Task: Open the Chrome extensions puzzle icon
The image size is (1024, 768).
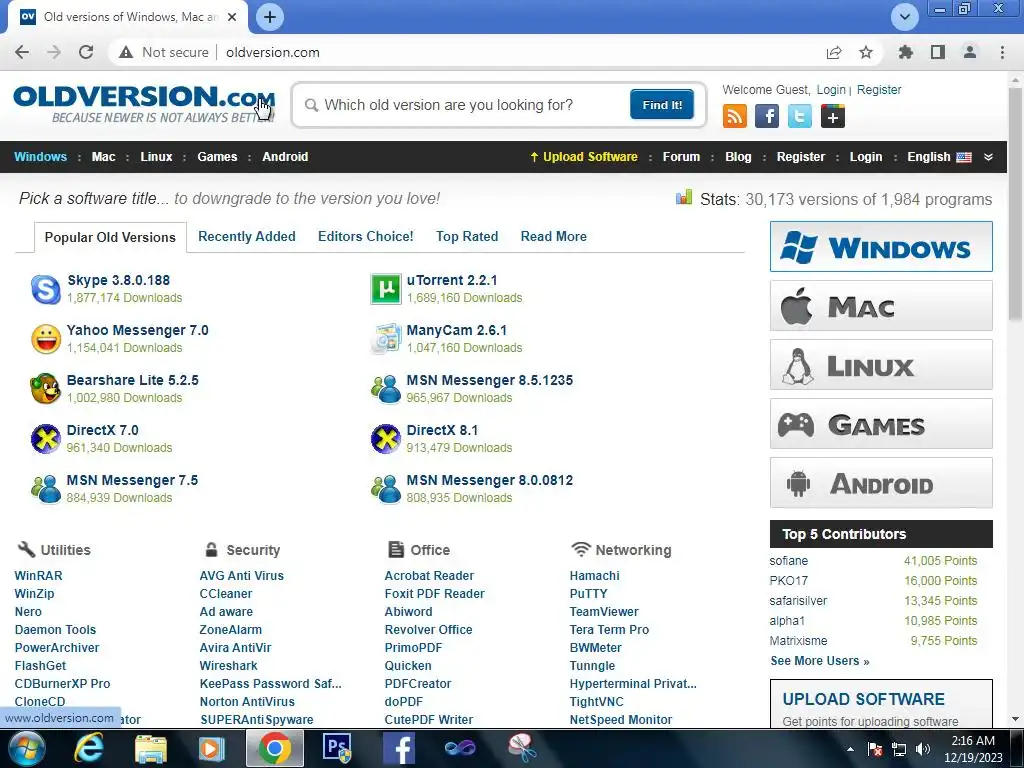Action: 905,52
